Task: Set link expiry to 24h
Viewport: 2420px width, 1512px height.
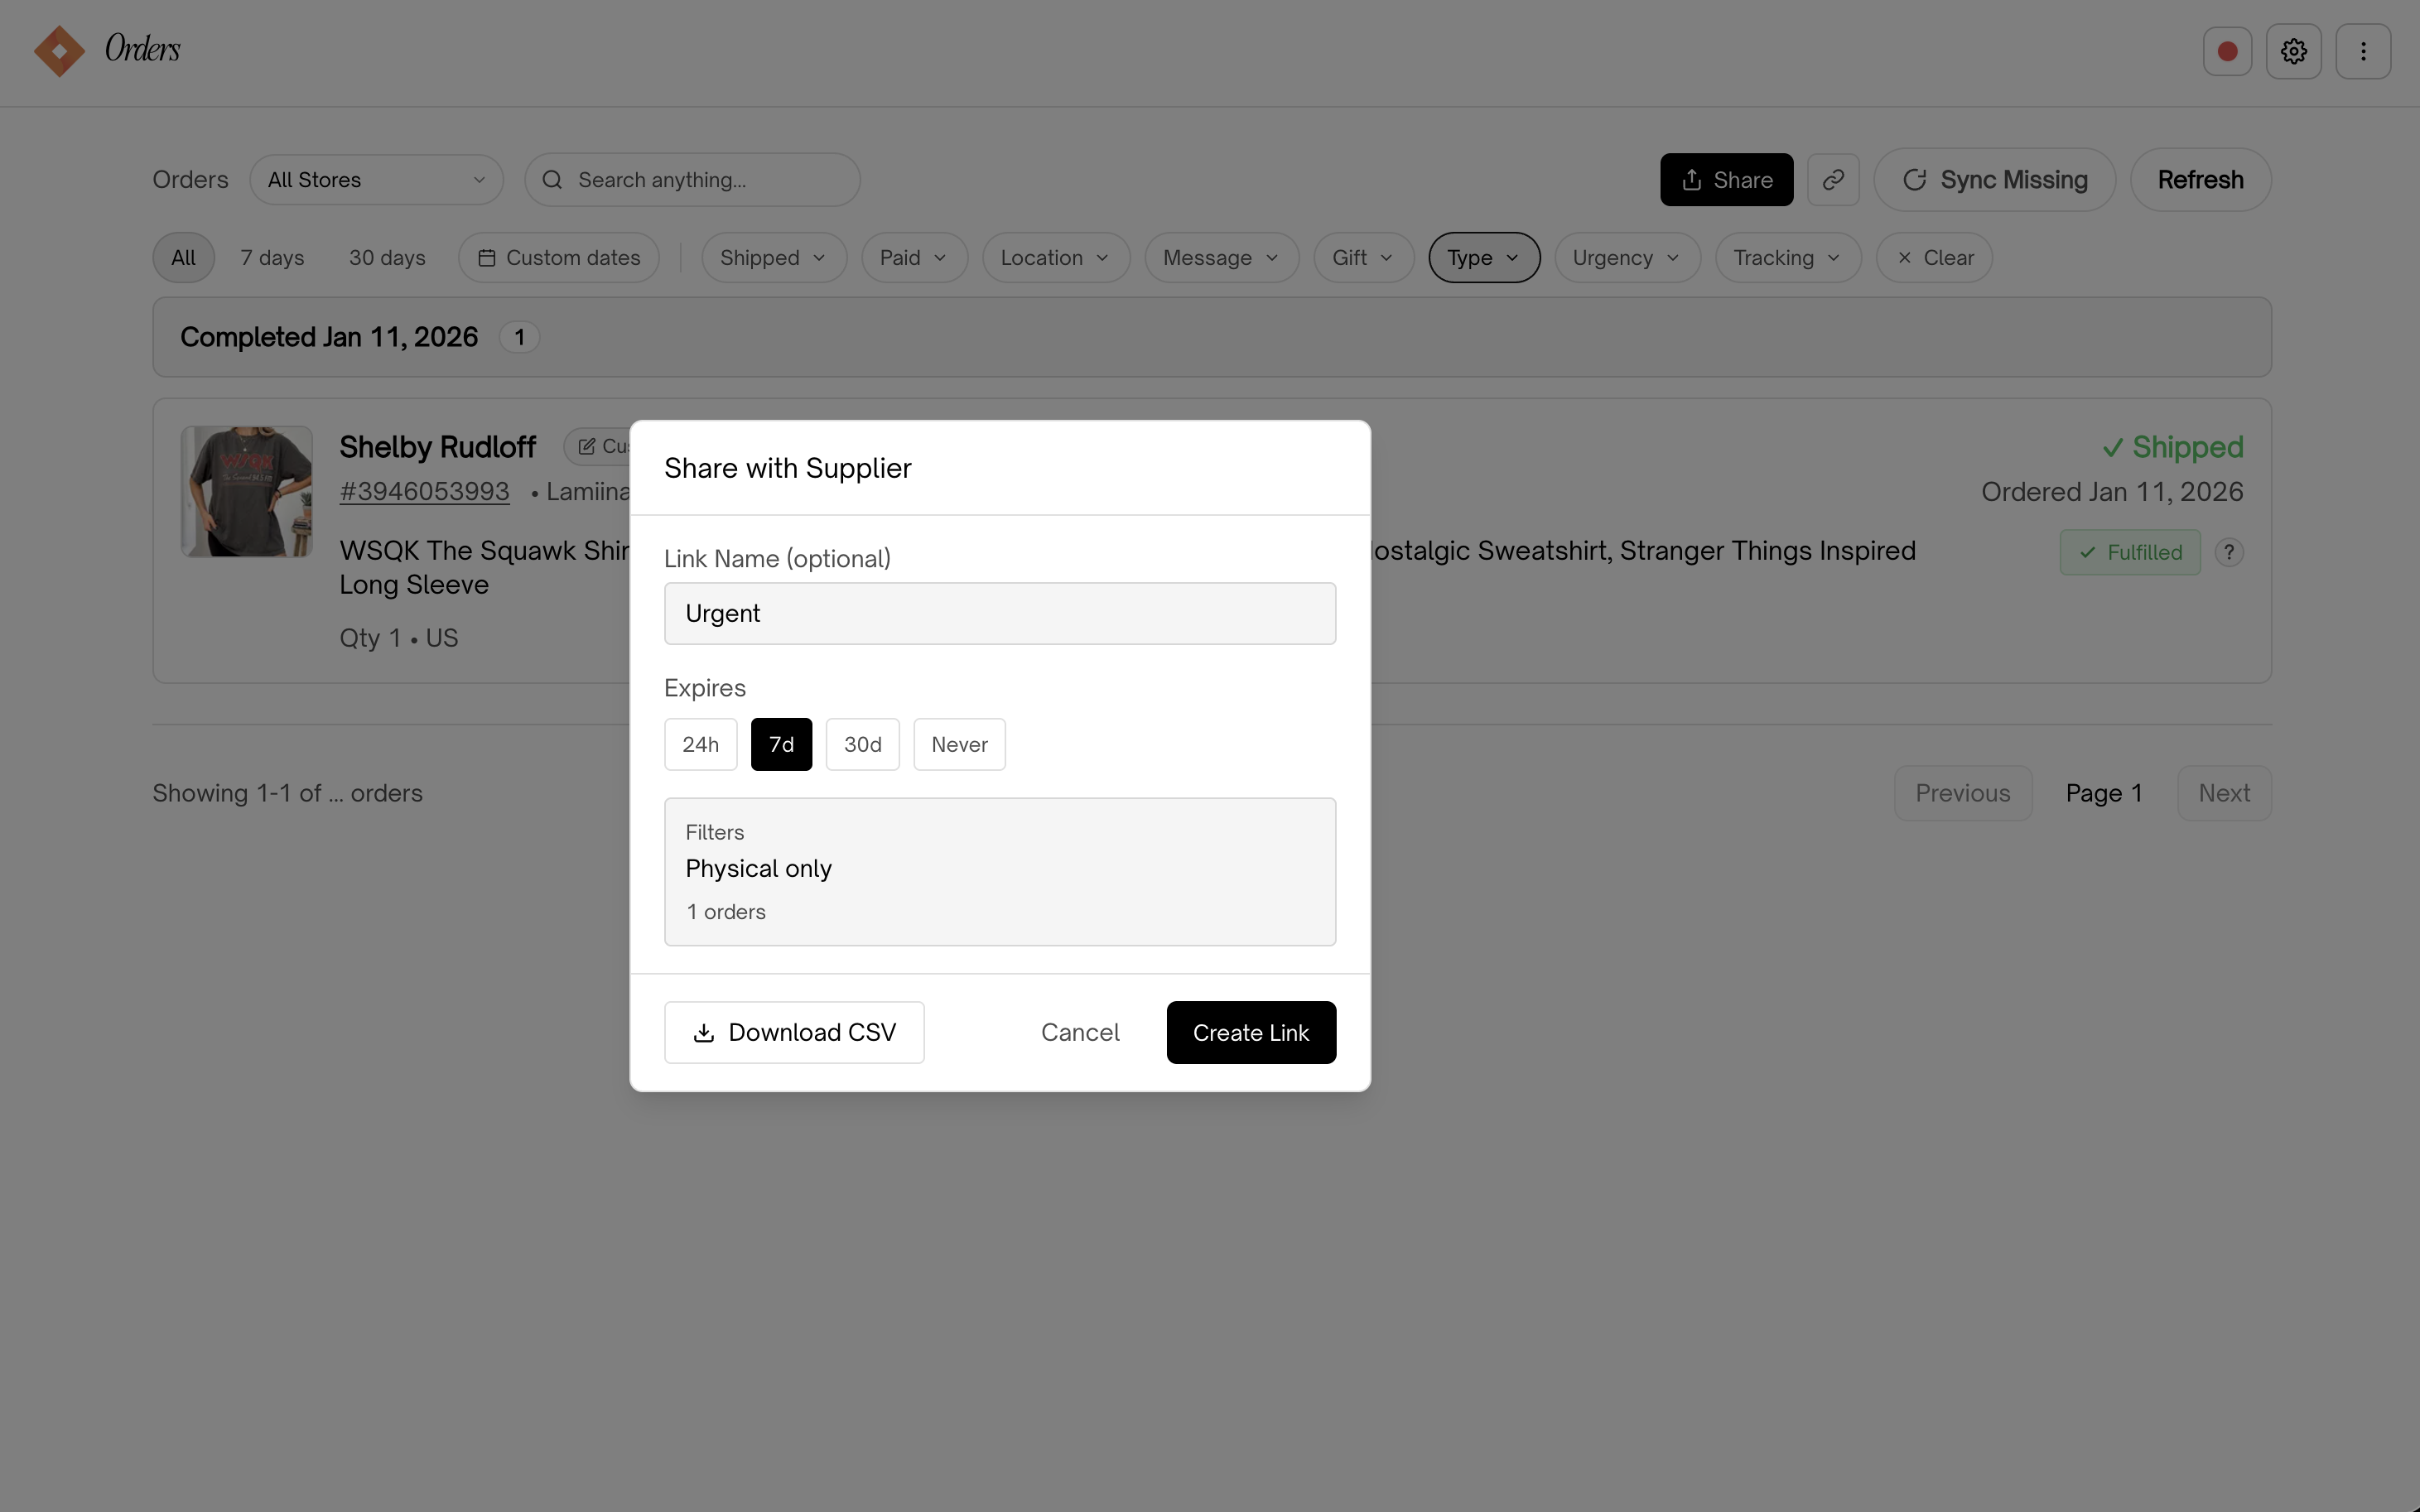Action: point(700,744)
